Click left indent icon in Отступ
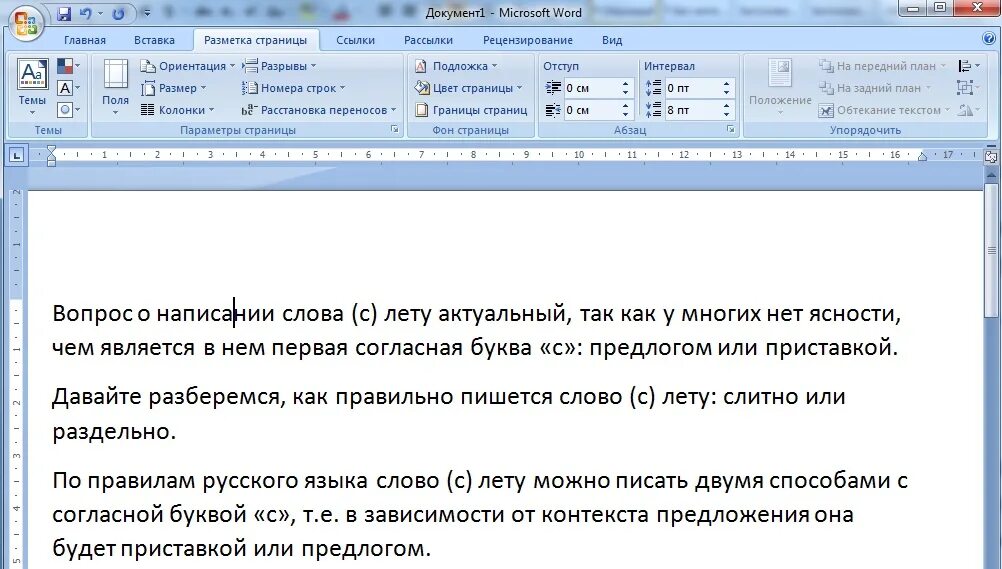 (x=553, y=88)
